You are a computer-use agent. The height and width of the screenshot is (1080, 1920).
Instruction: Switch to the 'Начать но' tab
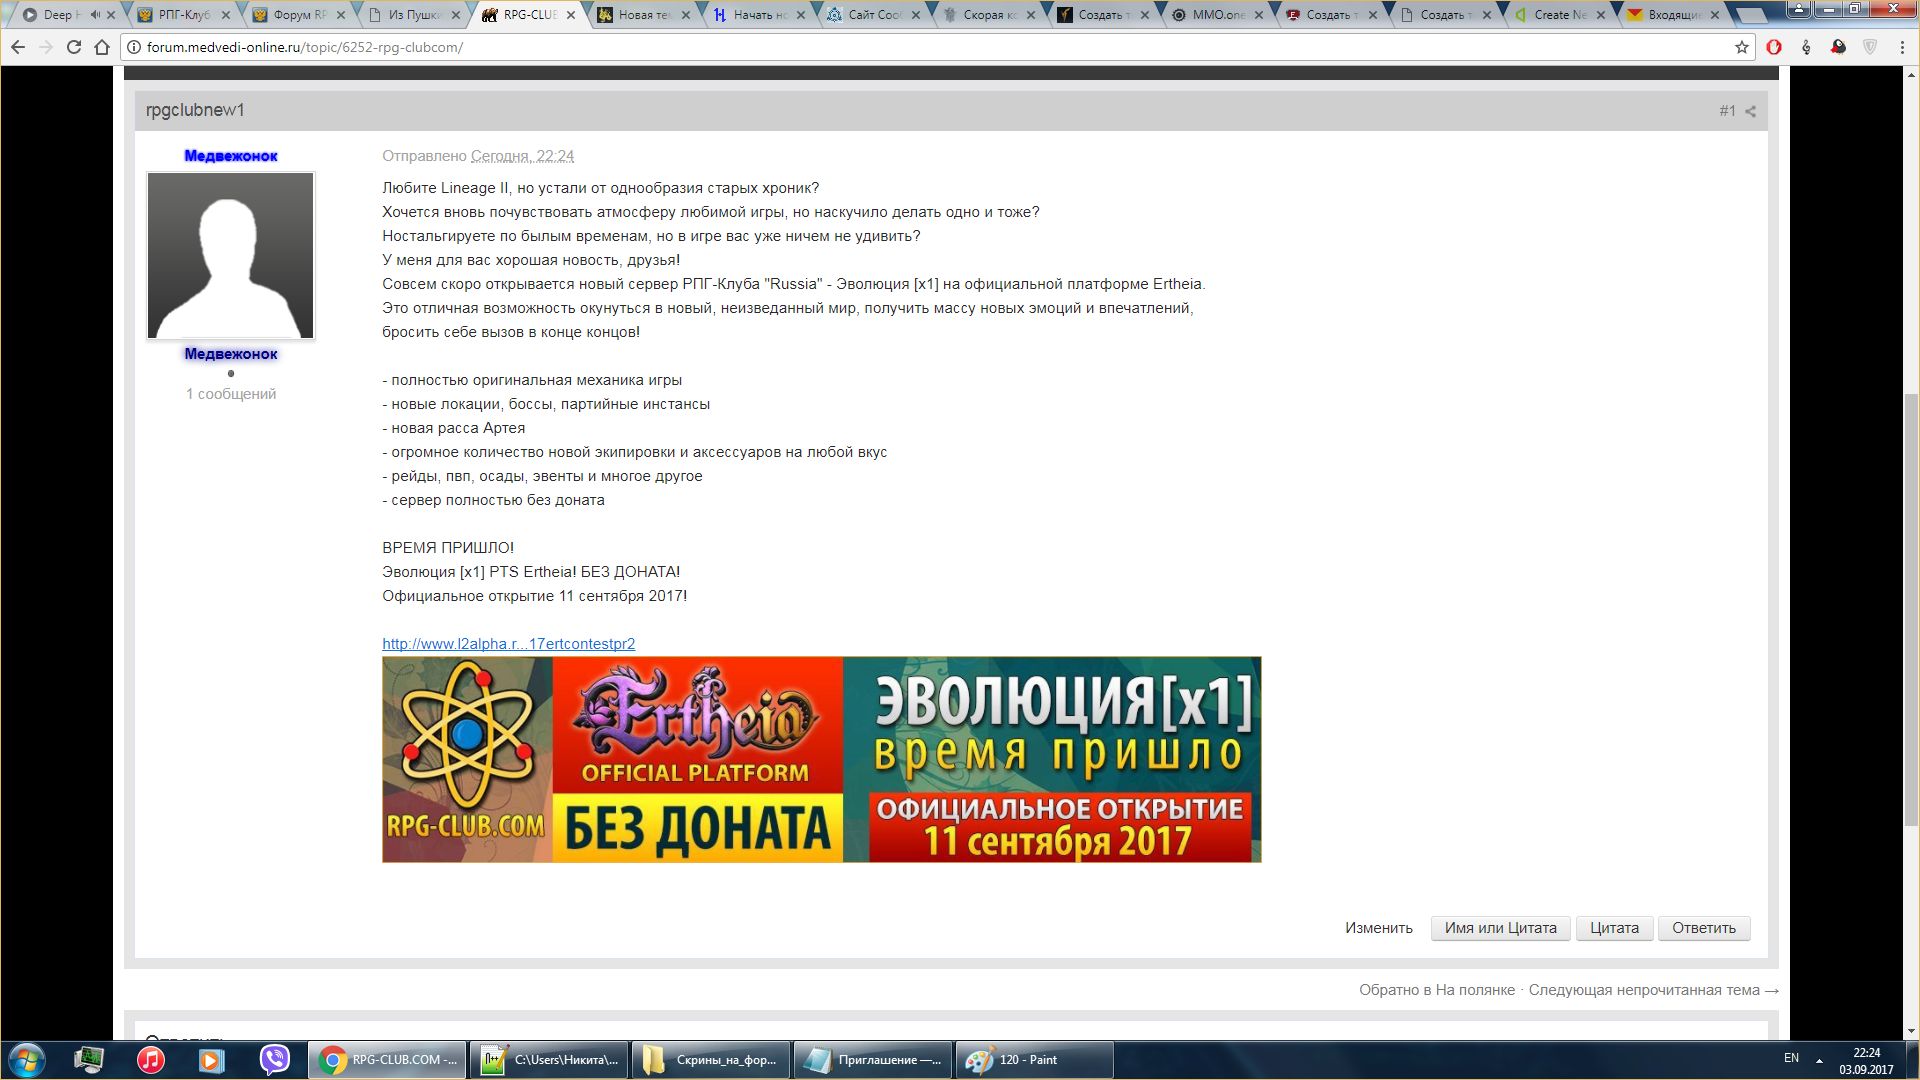tap(760, 15)
